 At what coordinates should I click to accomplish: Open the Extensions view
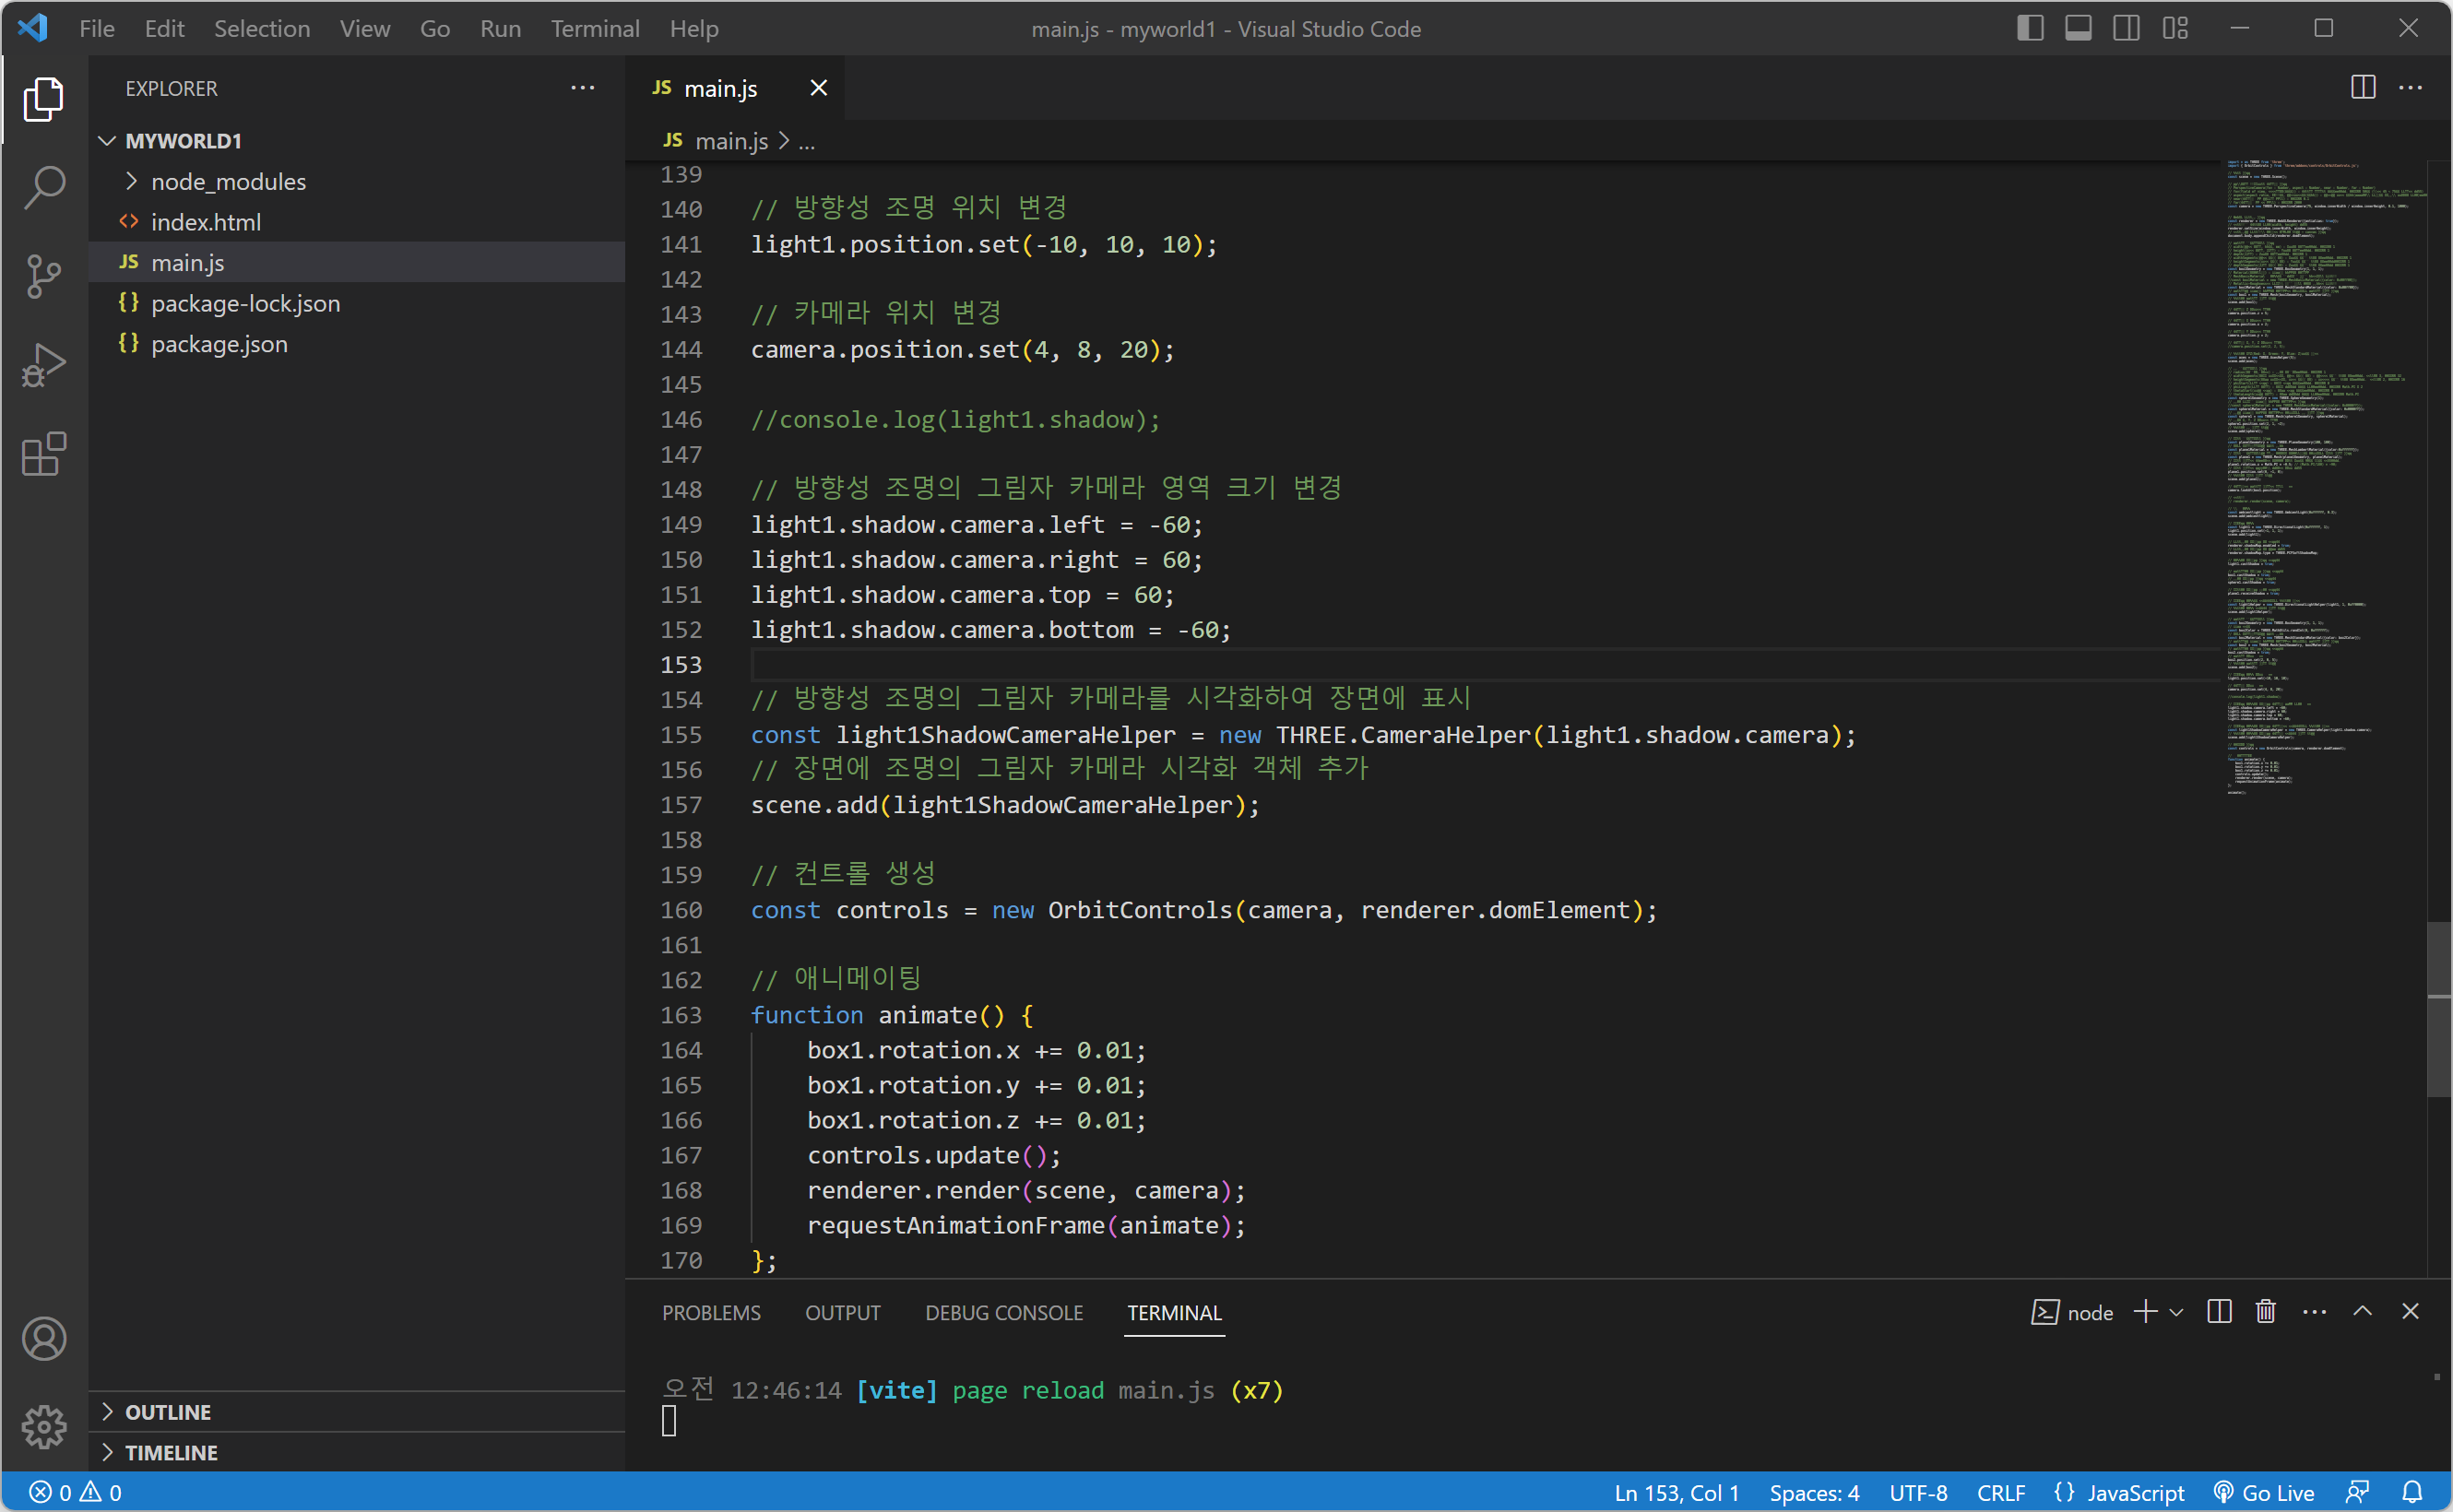pyautogui.click(x=44, y=455)
